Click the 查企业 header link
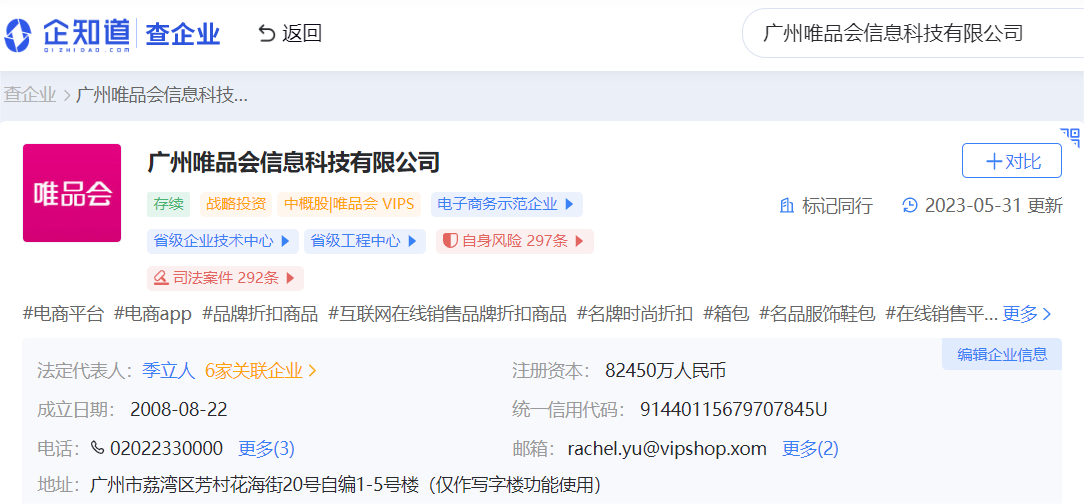The width and height of the screenshot is (1084, 504). [x=183, y=34]
